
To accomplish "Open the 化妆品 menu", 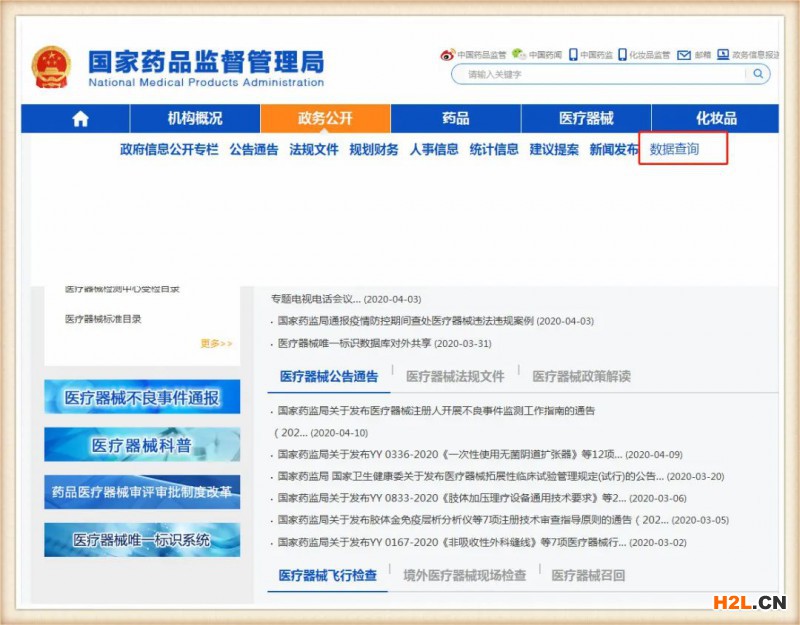I will coord(716,118).
